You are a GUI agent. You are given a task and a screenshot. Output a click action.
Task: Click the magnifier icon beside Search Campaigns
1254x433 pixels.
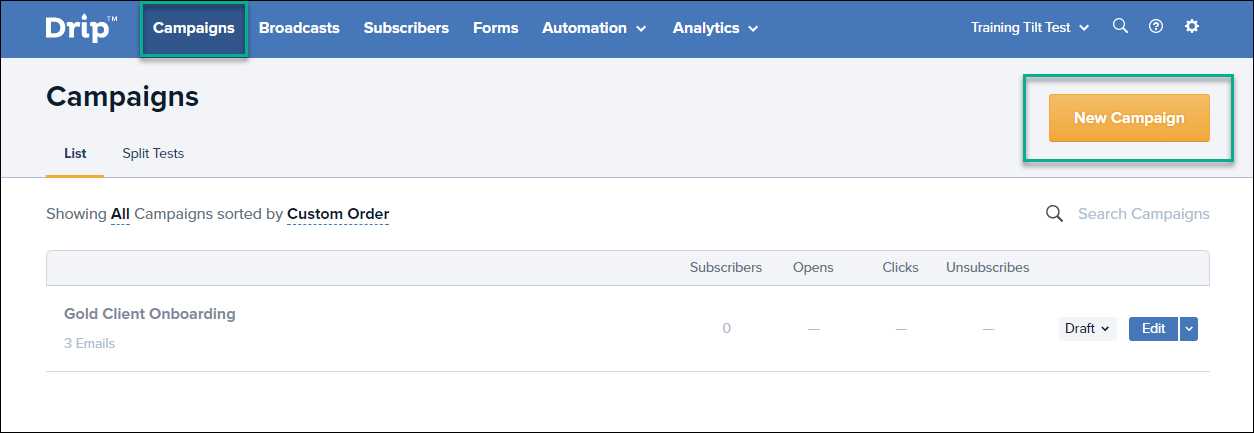(x=1054, y=213)
